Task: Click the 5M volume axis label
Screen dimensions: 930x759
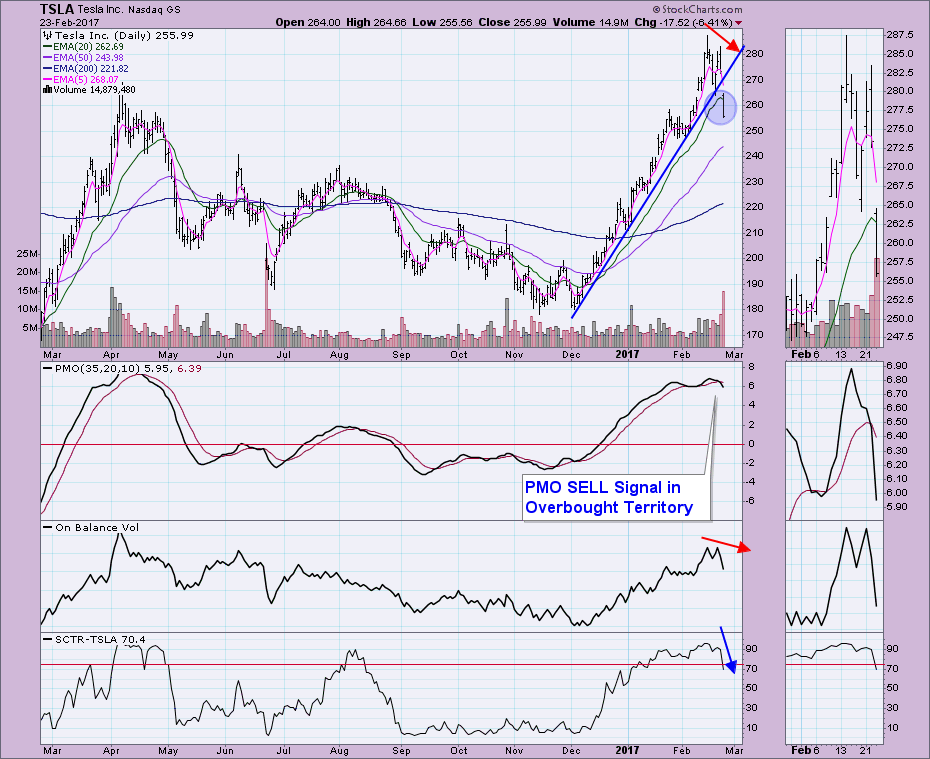Action: 30,328
